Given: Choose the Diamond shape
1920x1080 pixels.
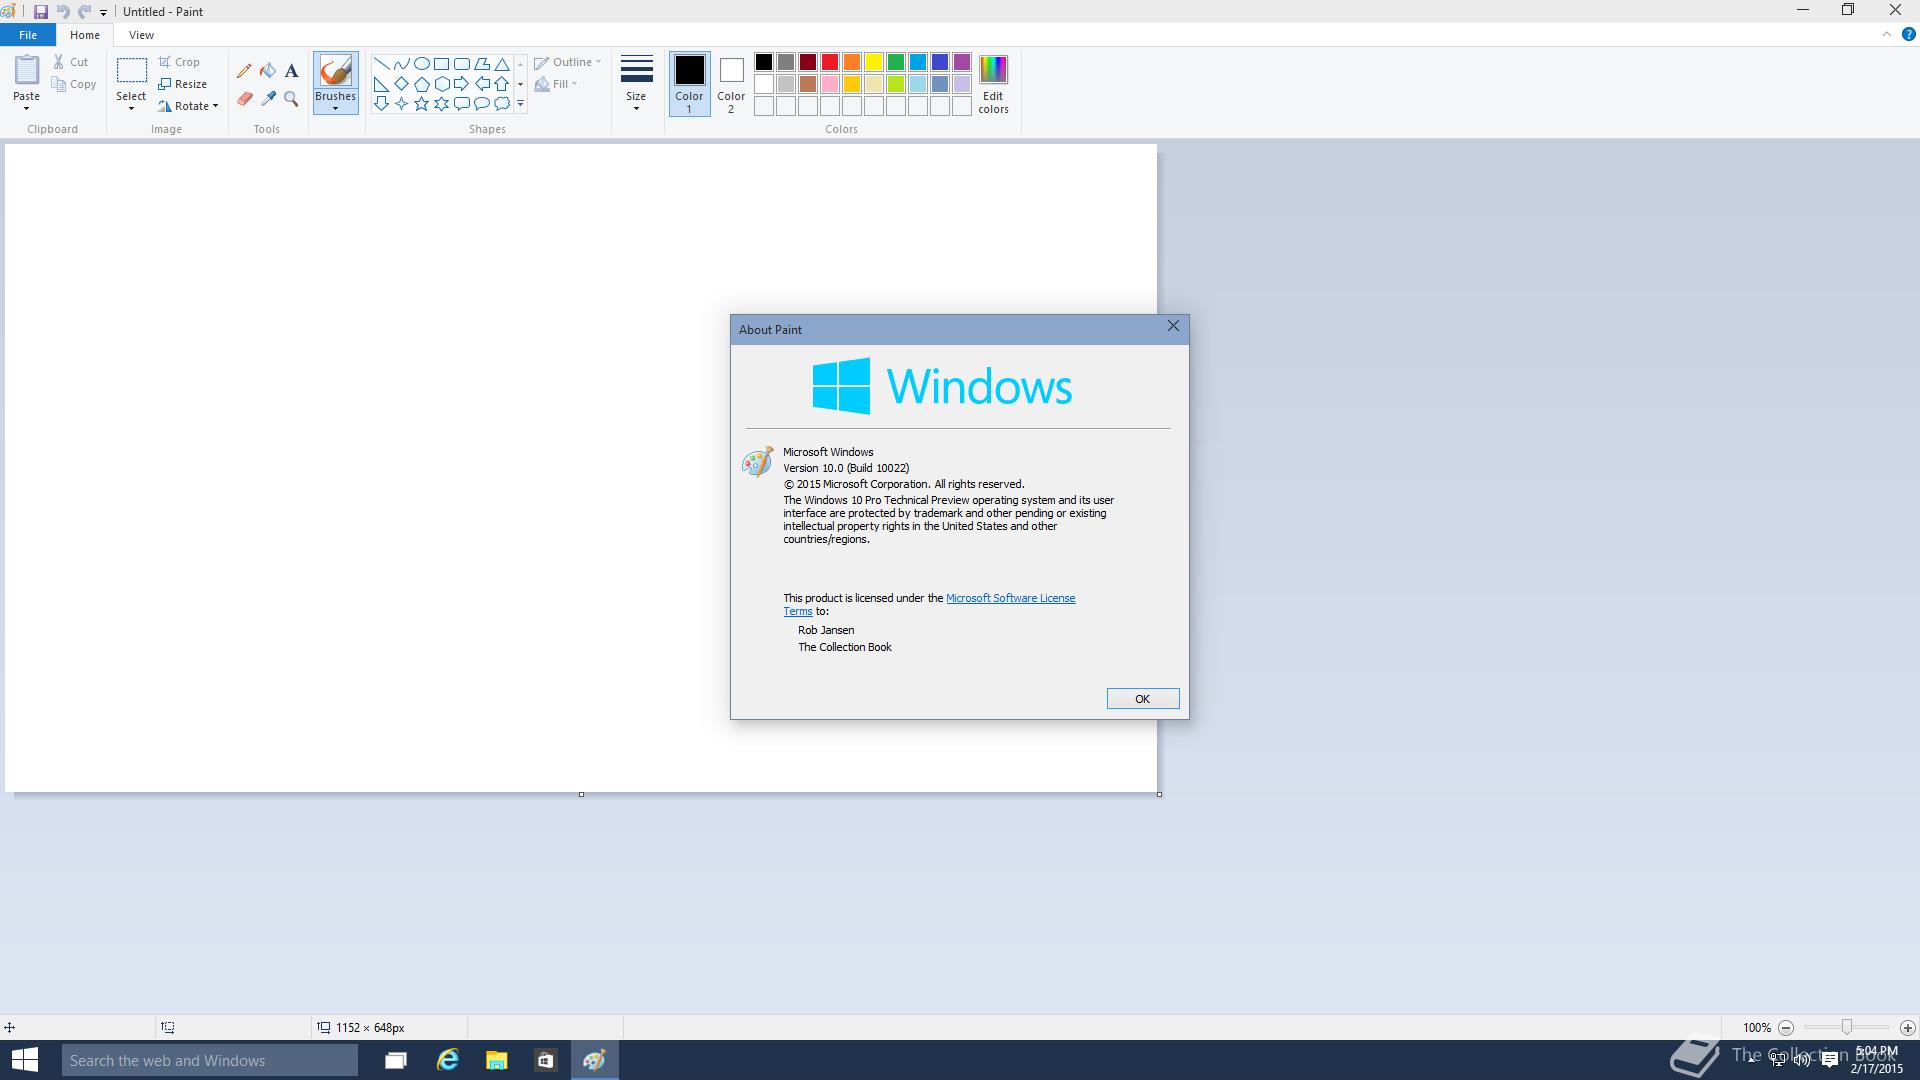Looking at the screenshot, I should click(401, 84).
